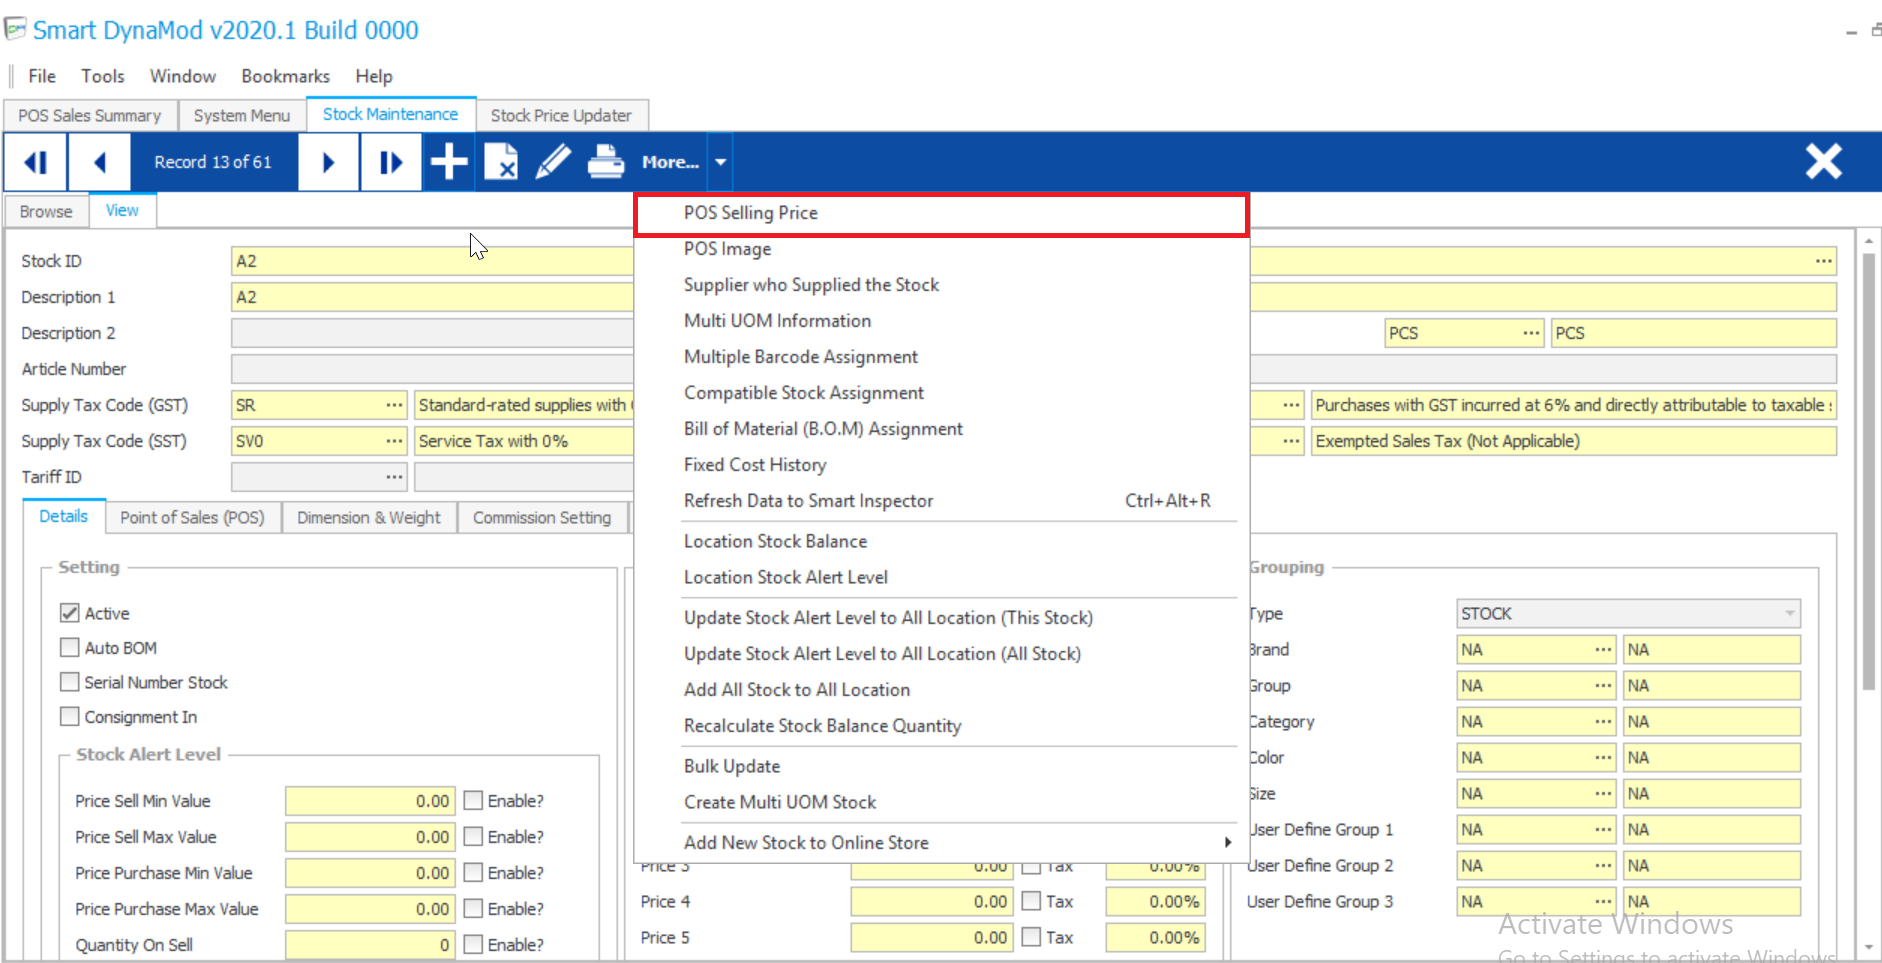Image resolution: width=1882 pixels, height=963 pixels.
Task: Enable the Auto BOM checkbox
Action: pos(69,648)
